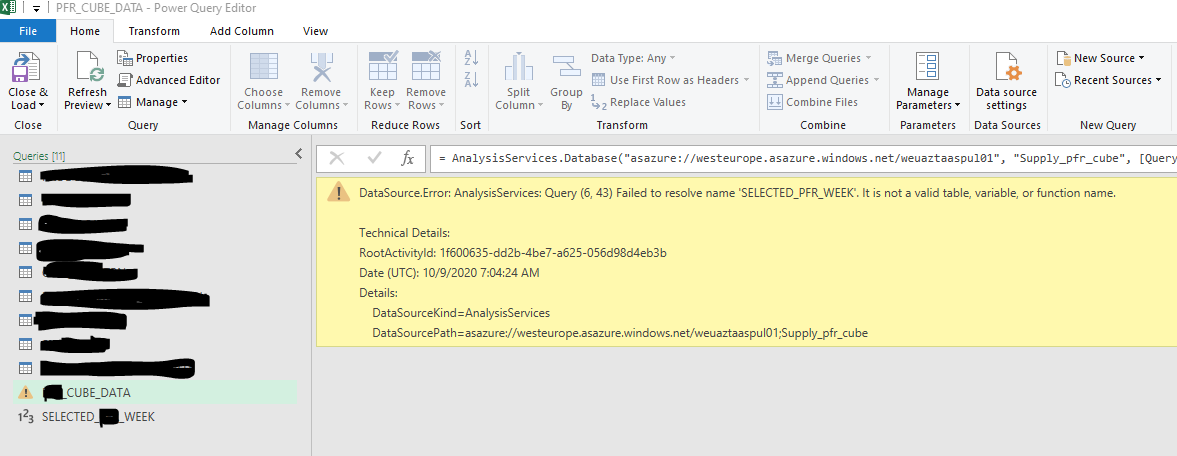This screenshot has height=456, width=1177.
Task: Switch to the Home tab
Action: point(85,31)
